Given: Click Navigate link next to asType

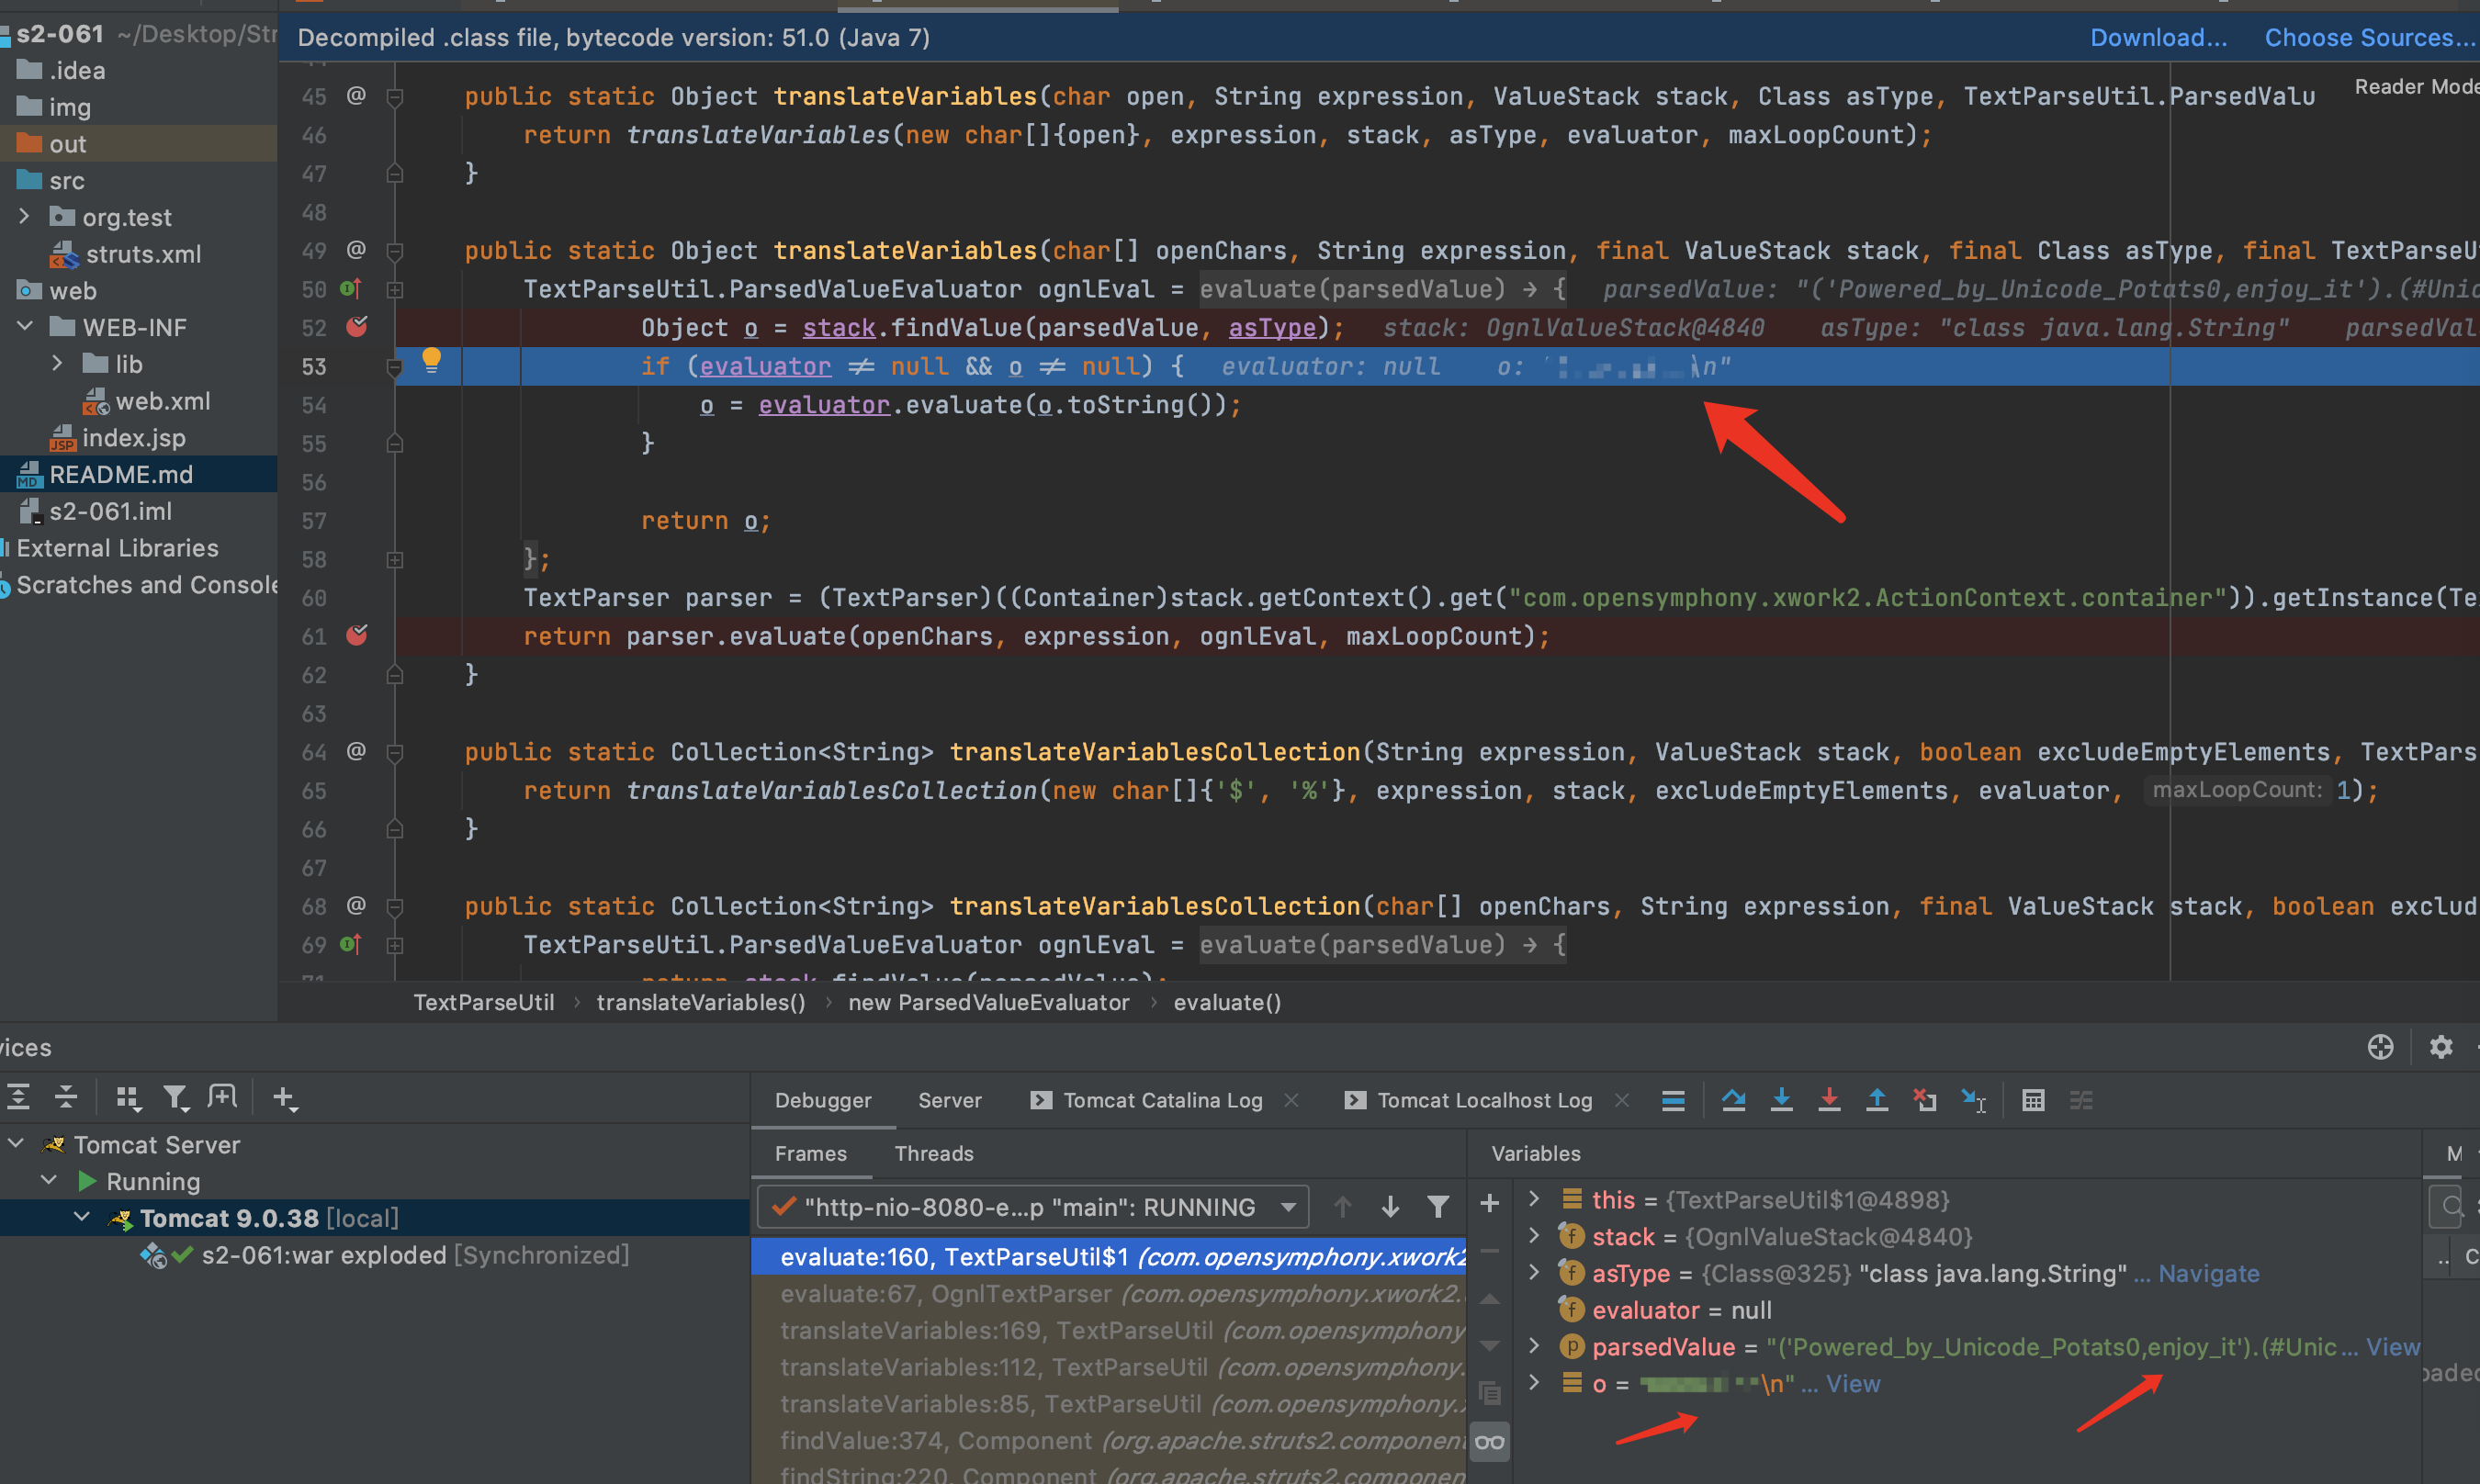Looking at the screenshot, I should [x=2208, y=1273].
